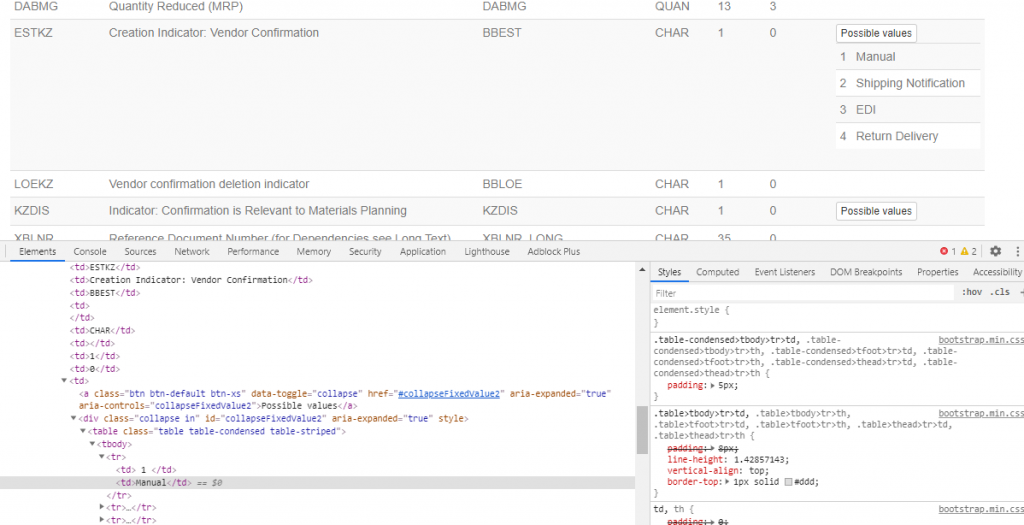Click 'Vendor confirmation deletion indicator' description

pos(209,184)
